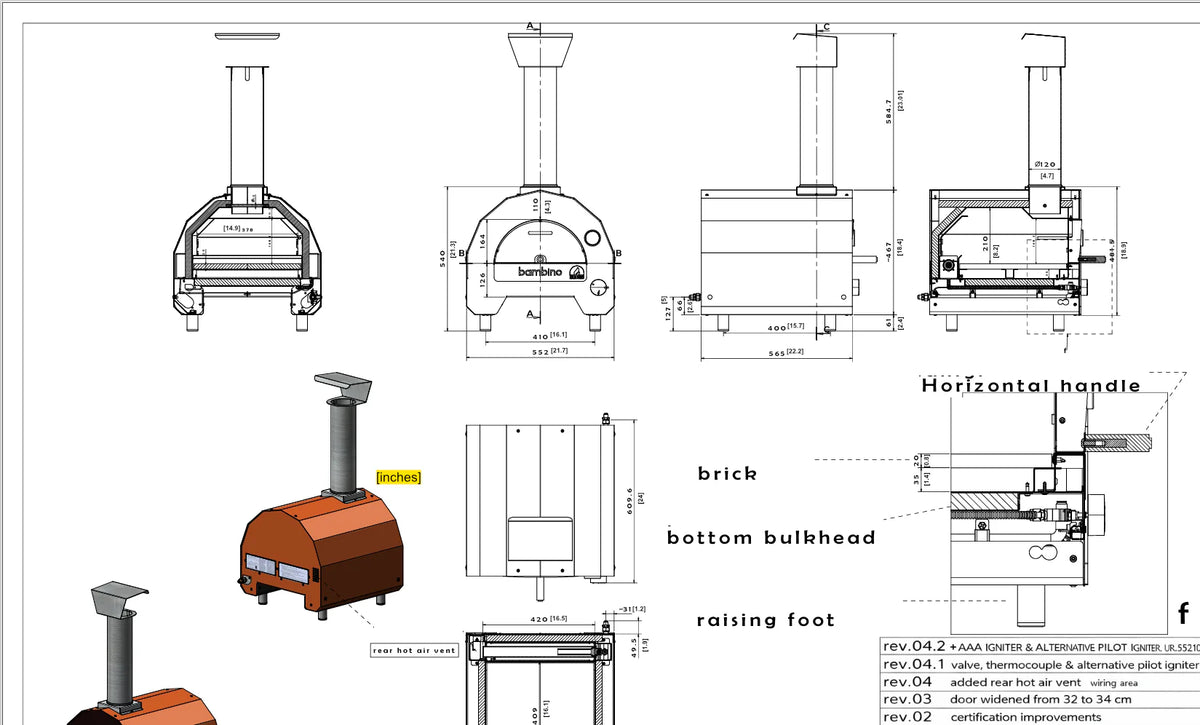This screenshot has width=1200, height=725.
Task: Click the 'rear hot air vent' callout box
Action: coord(414,651)
